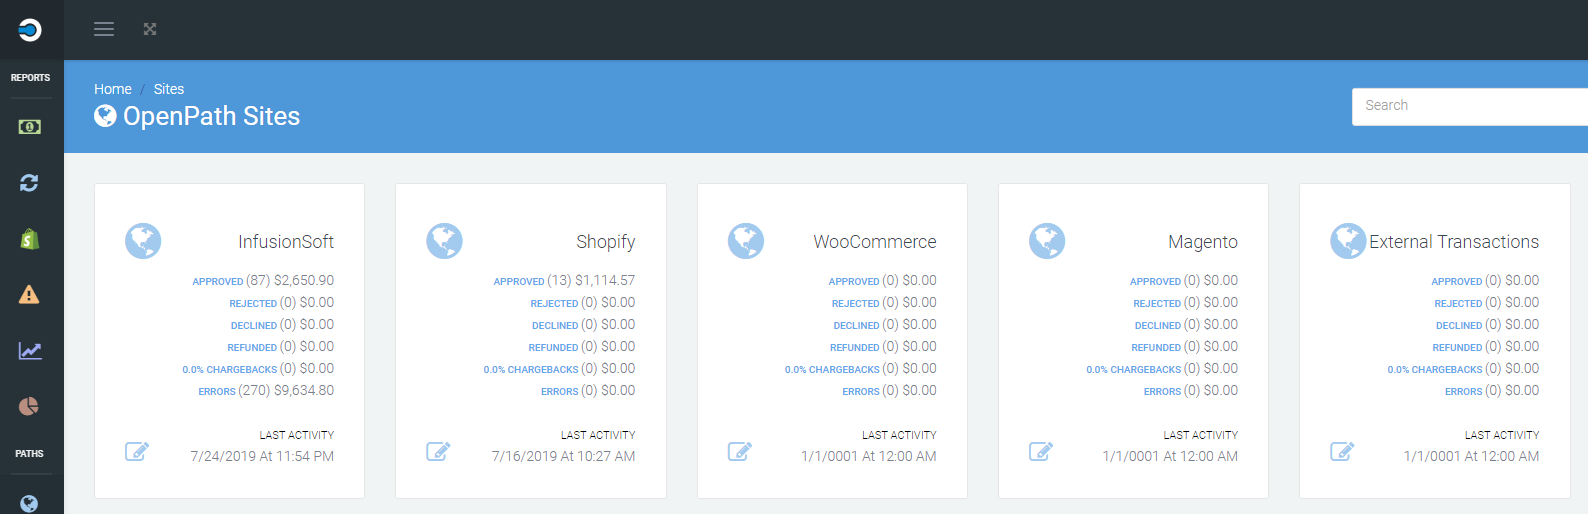This screenshot has width=1588, height=514.
Task: Click the globe icon beside OpenPath Sites title
Action: (x=105, y=116)
